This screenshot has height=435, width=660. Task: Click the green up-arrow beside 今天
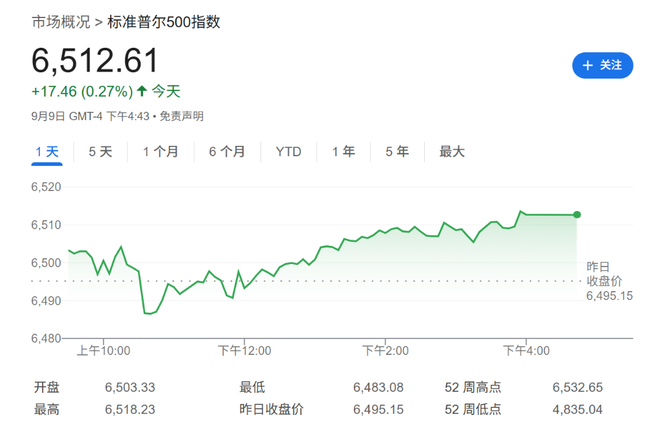click(142, 91)
